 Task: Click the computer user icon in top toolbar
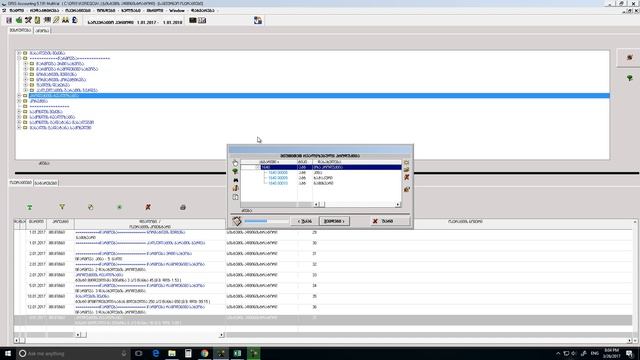click(258, 20)
